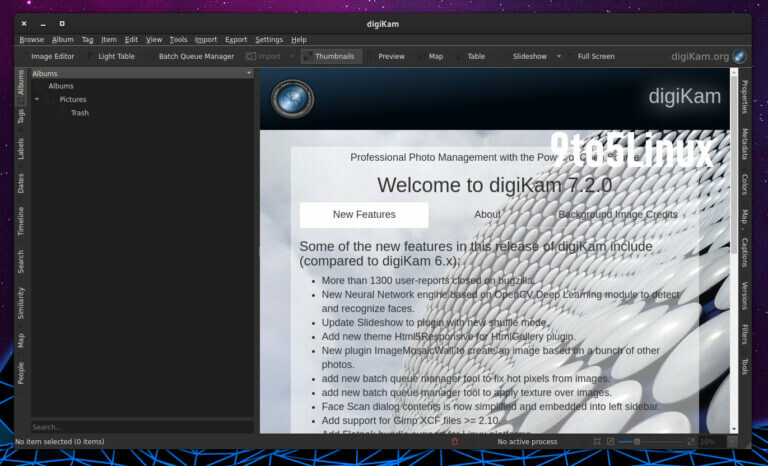Collapse the Pictures album tree node
768x466 pixels.
37,99
